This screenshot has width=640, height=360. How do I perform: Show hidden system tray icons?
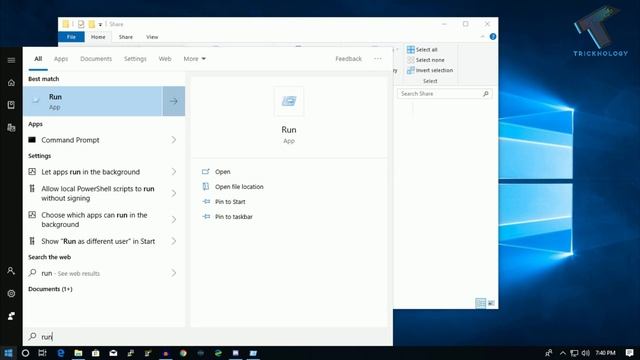tap(563, 353)
